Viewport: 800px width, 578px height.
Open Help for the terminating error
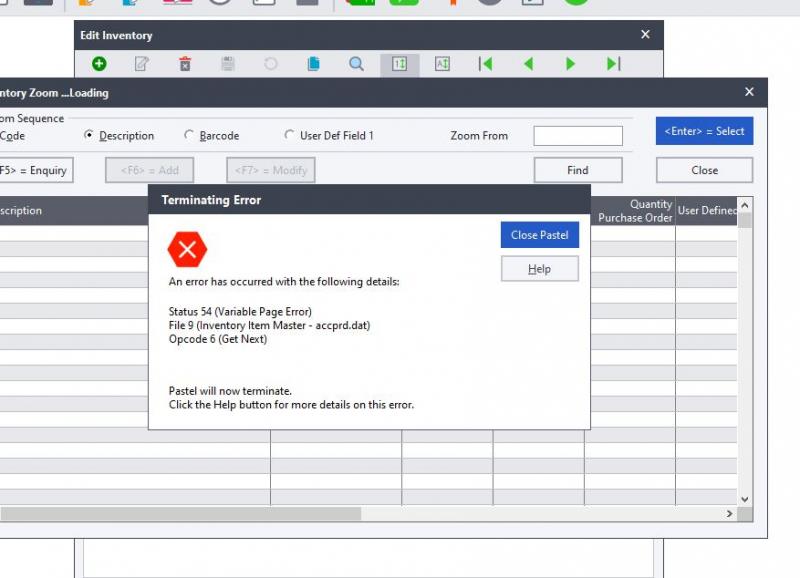539,269
